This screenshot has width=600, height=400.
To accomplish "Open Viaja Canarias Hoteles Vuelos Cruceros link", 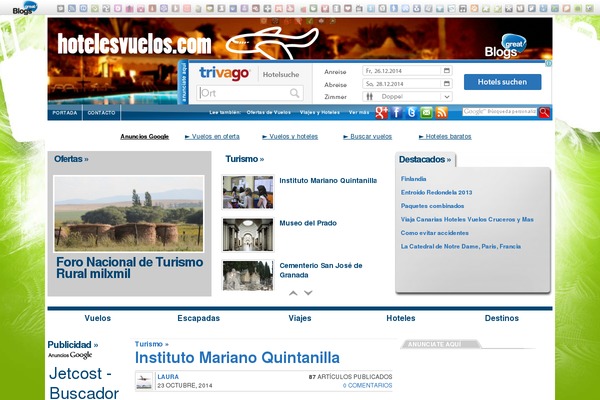I will click(x=467, y=219).
